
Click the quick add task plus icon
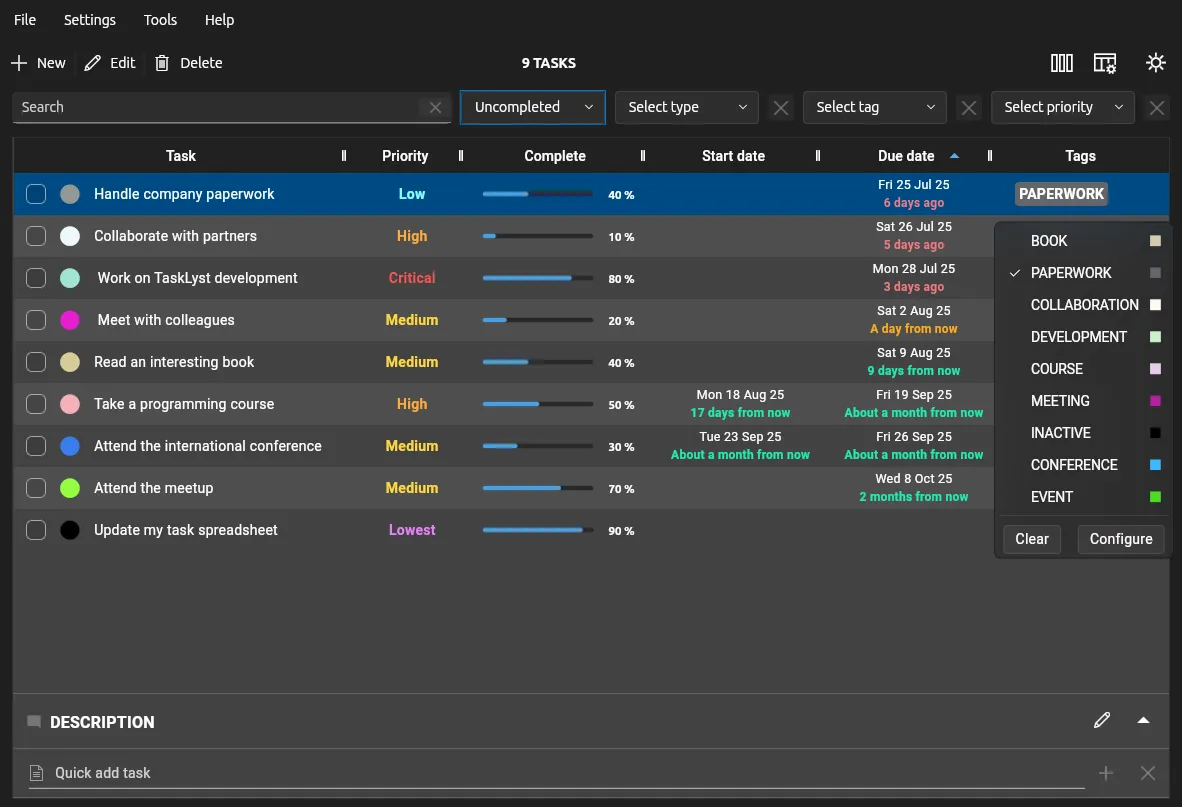click(1106, 773)
